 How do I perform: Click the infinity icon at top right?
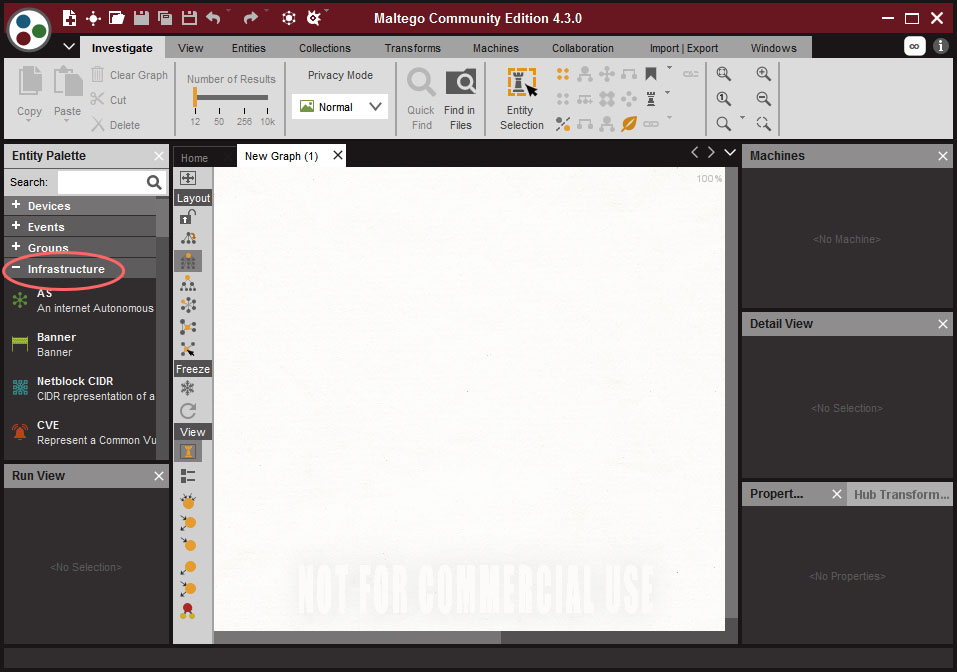[914, 46]
